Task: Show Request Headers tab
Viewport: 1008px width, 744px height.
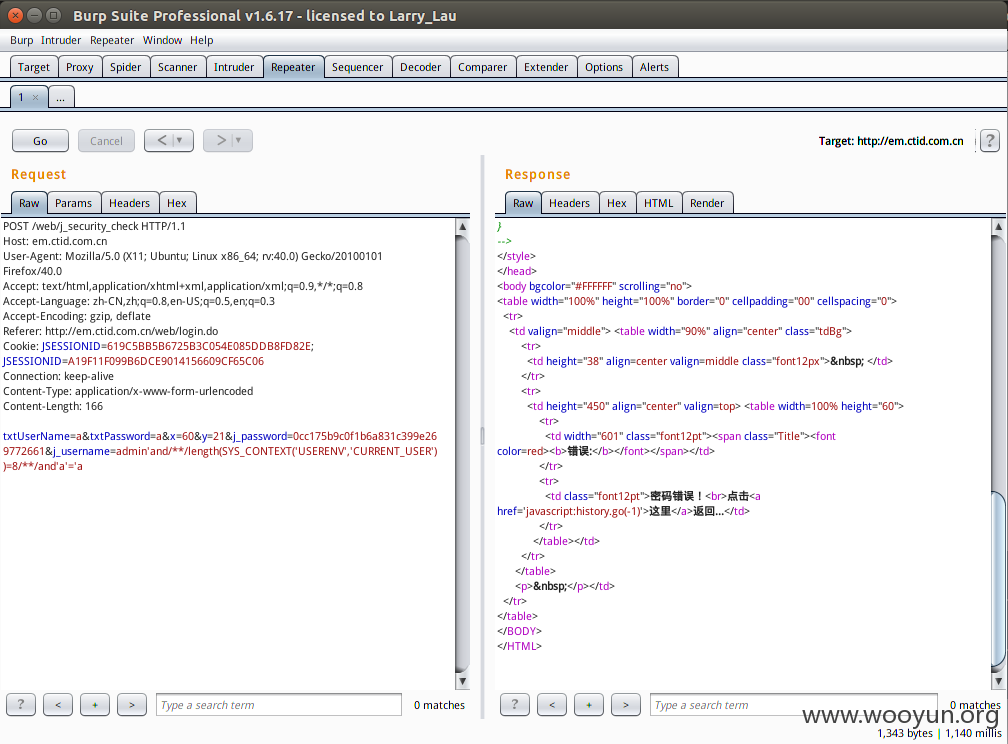Action: click(129, 203)
